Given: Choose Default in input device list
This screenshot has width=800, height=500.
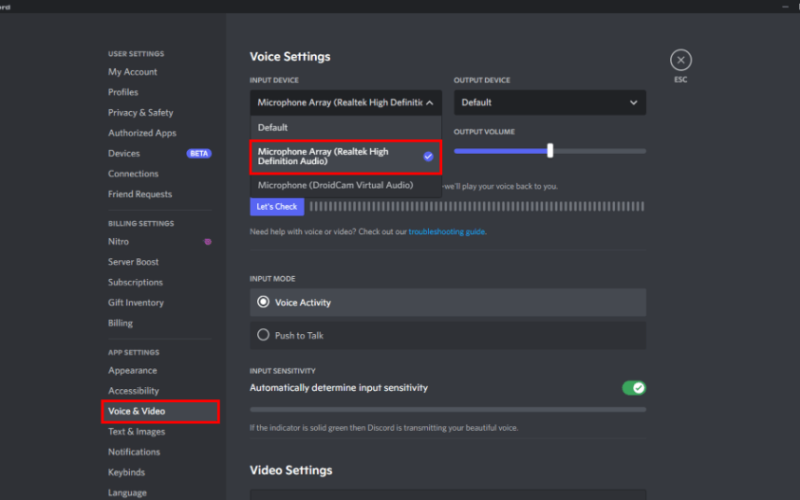Looking at the screenshot, I should pyautogui.click(x=345, y=128).
